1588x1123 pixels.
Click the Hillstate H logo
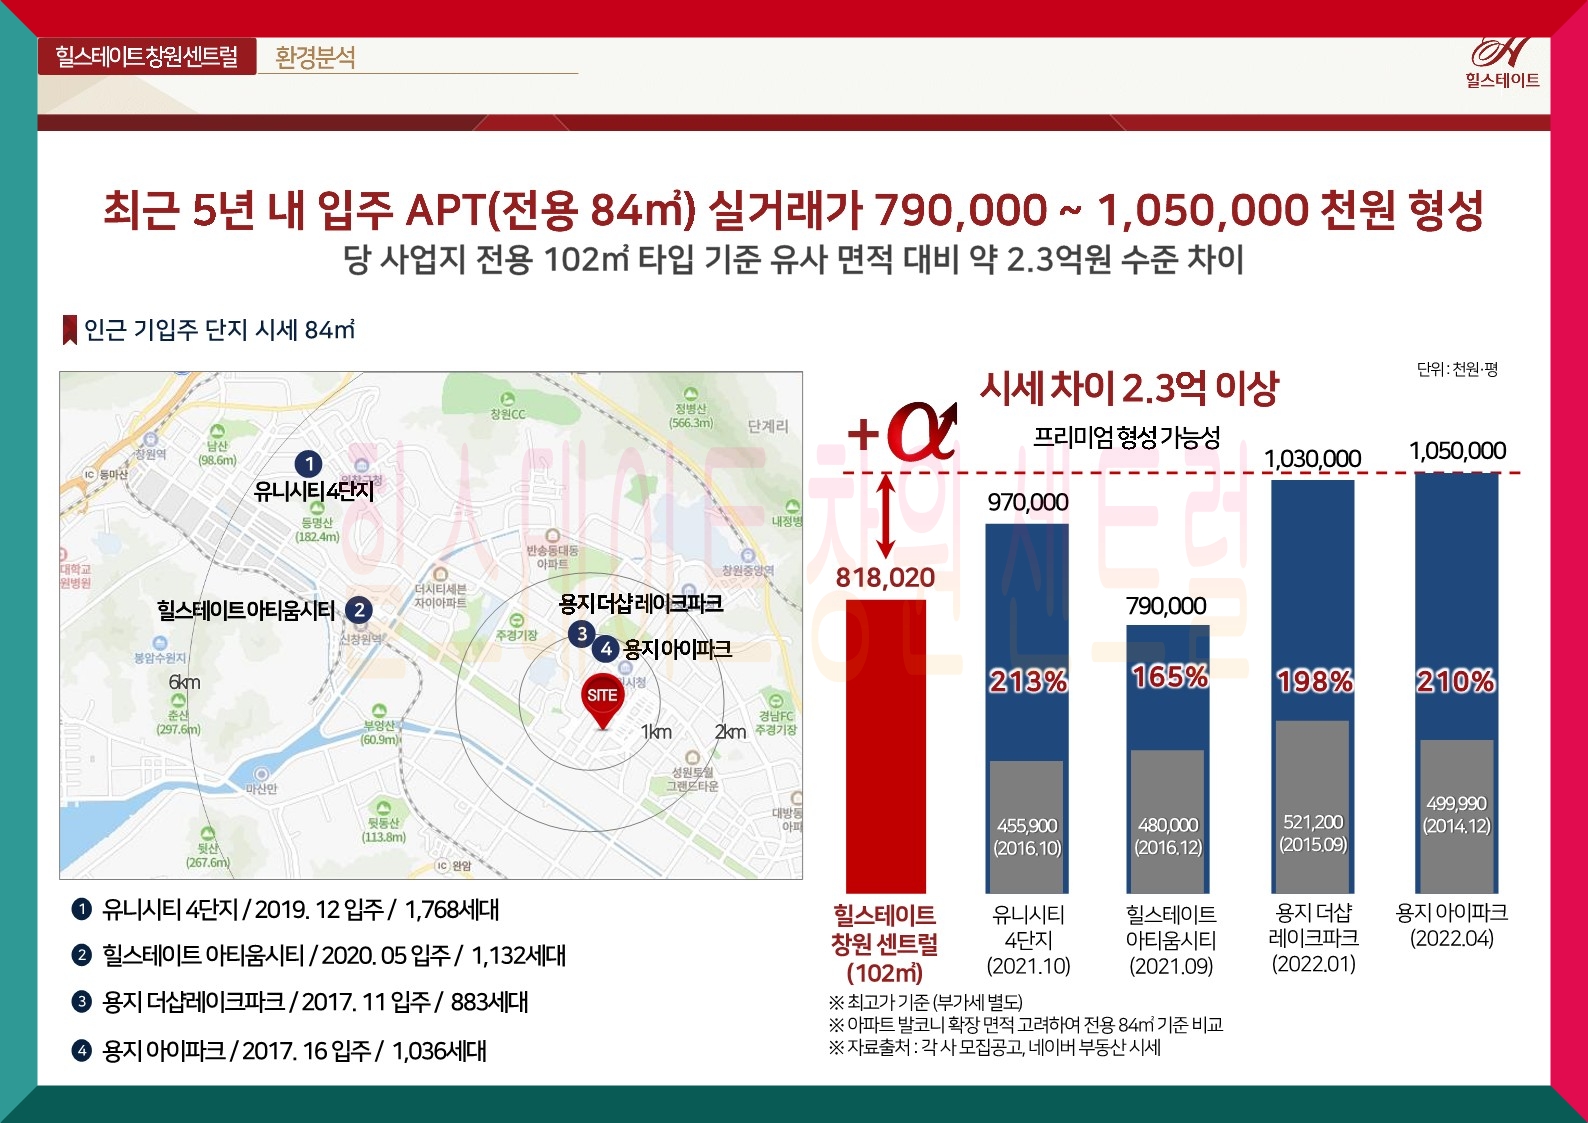(1502, 52)
